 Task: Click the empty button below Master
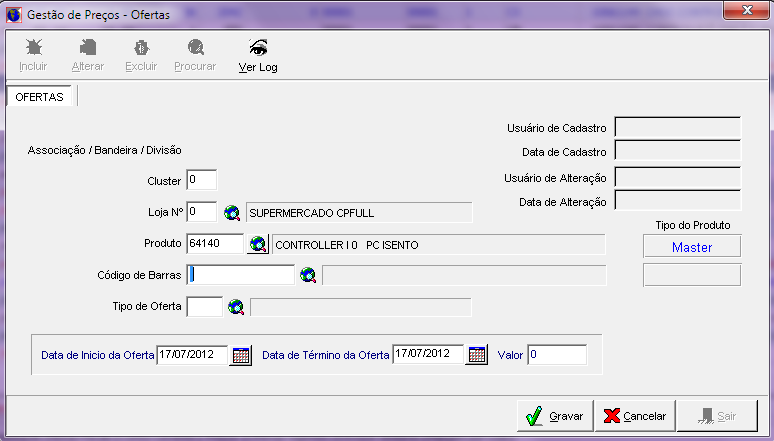click(x=692, y=275)
